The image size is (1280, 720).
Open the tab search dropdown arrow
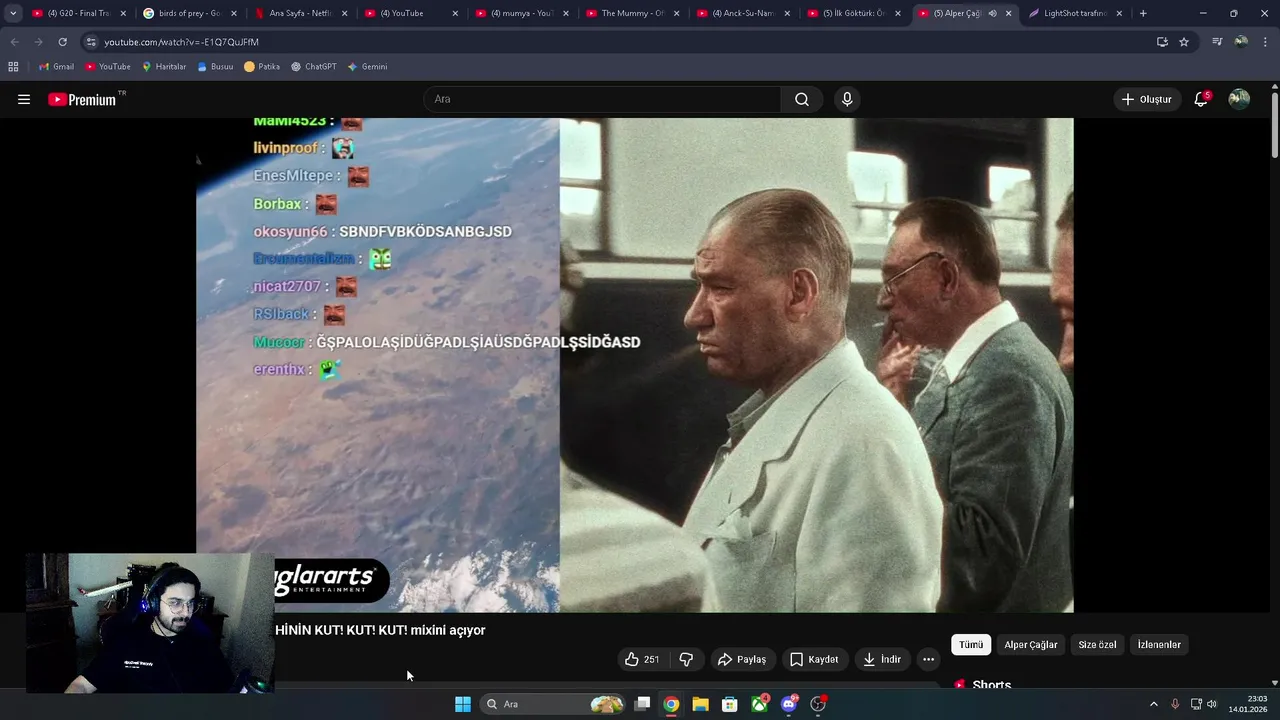tap(12, 13)
